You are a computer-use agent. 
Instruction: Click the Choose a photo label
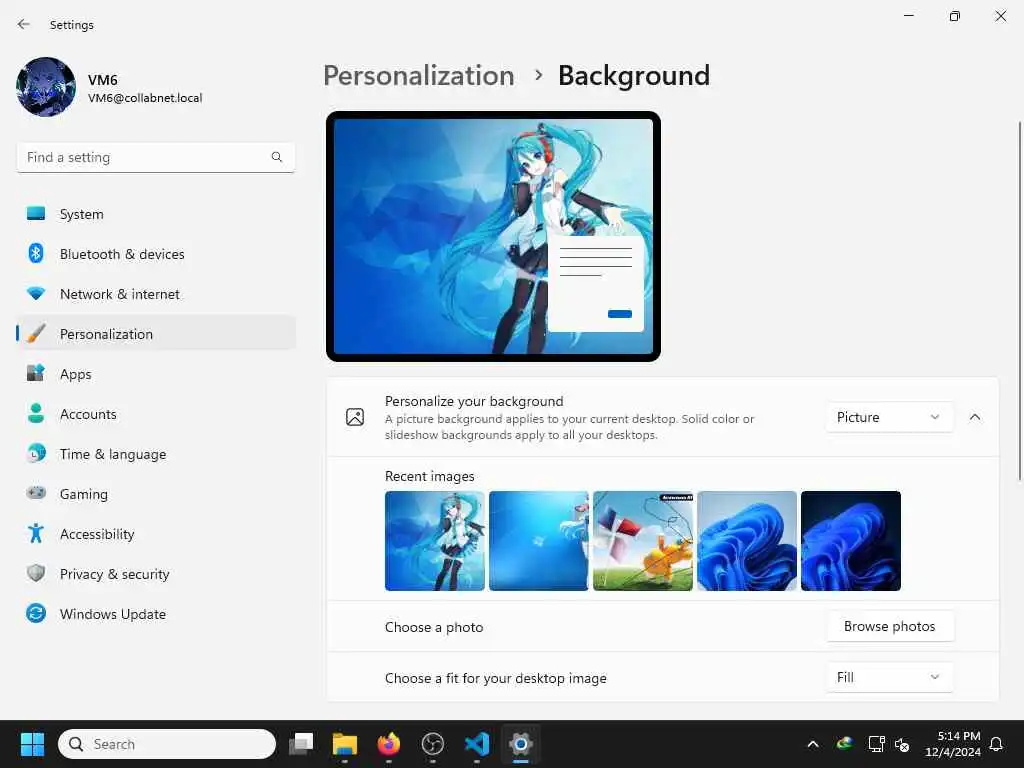434,627
